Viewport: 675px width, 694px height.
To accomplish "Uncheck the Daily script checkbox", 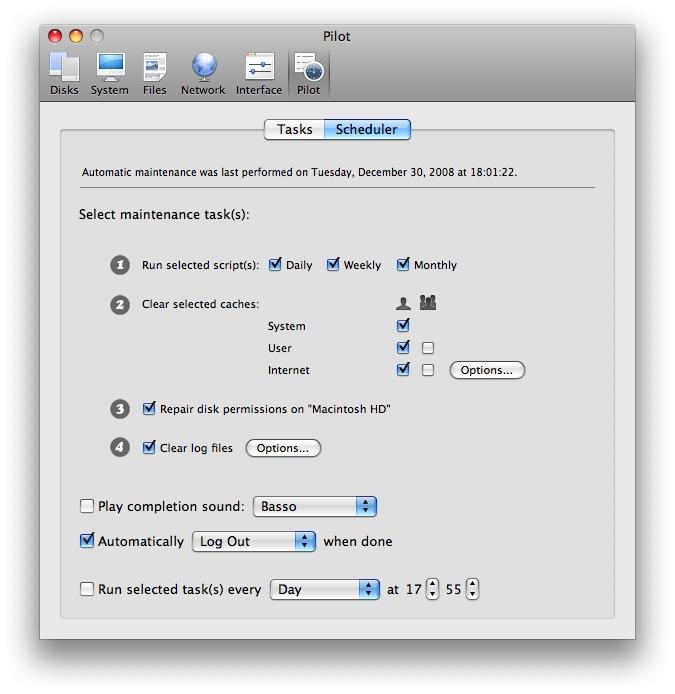I will pyautogui.click(x=276, y=265).
